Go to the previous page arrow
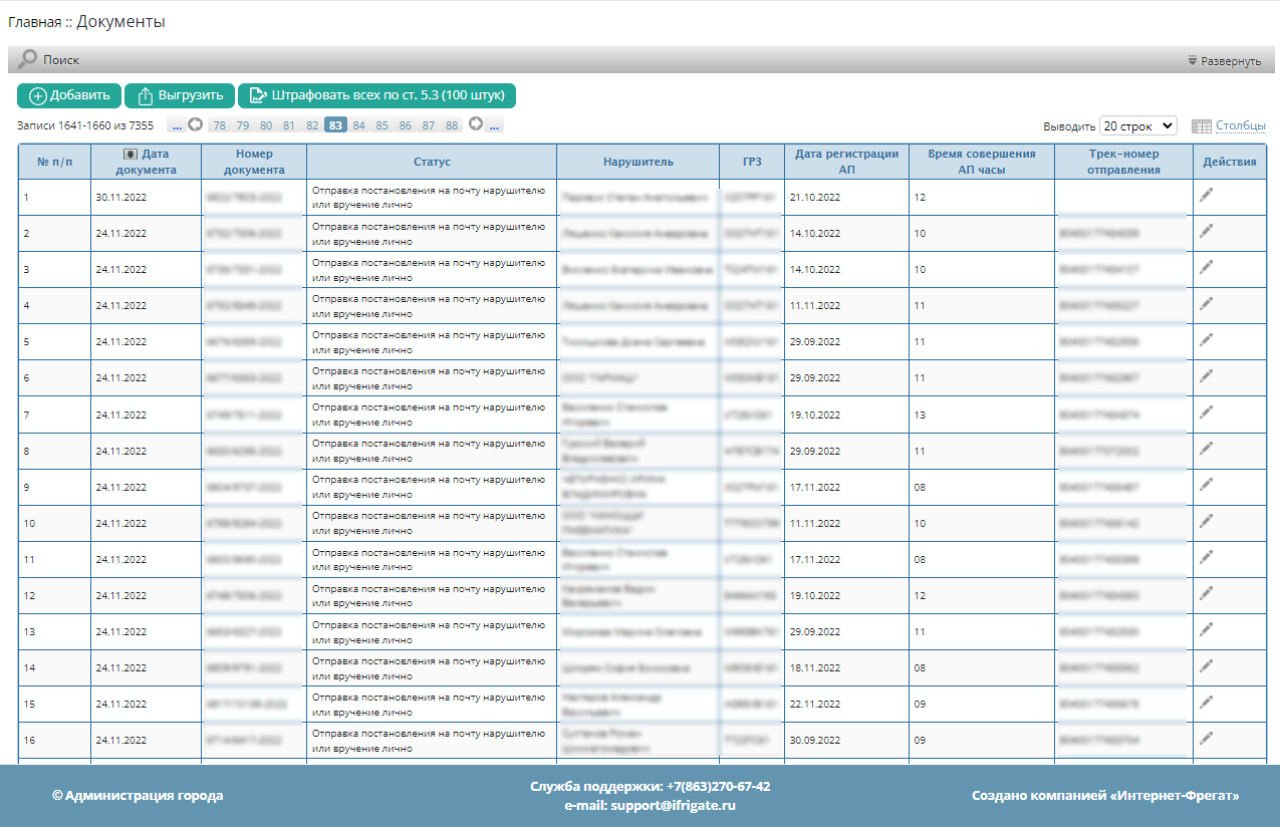Viewport: 1280px width, 827px height. (196, 125)
